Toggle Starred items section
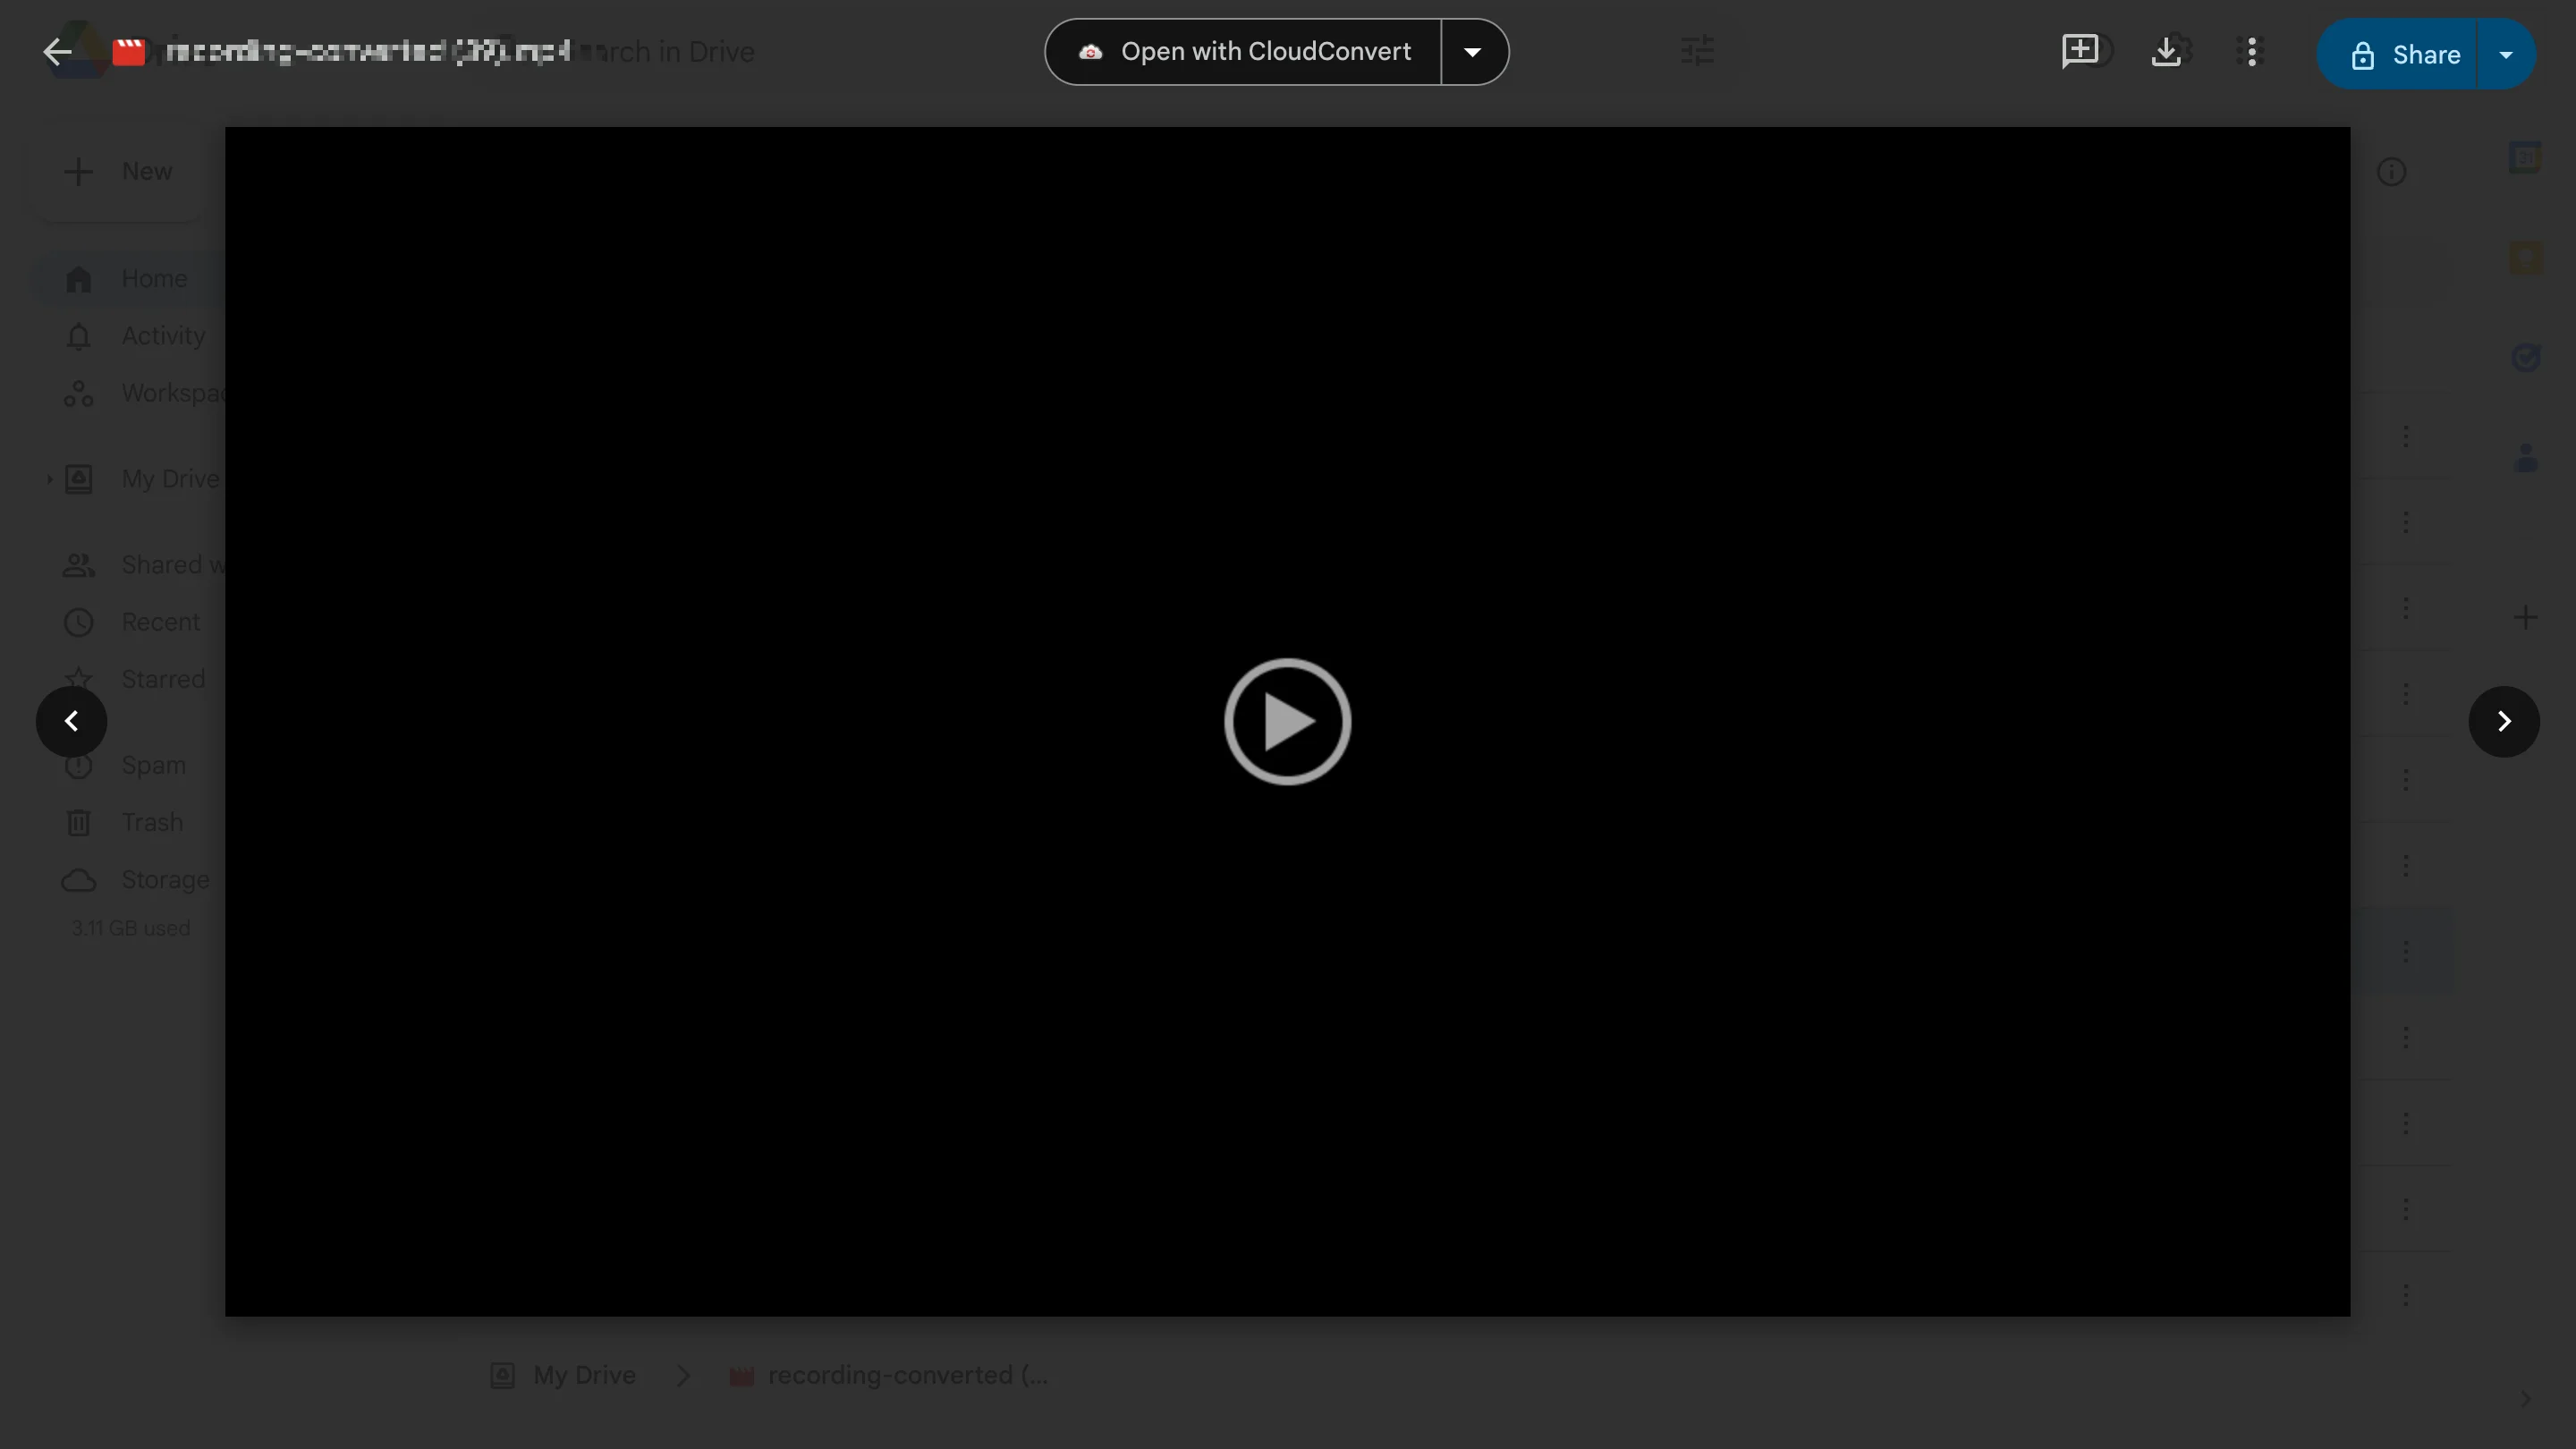This screenshot has height=1449, width=2576. [163, 680]
